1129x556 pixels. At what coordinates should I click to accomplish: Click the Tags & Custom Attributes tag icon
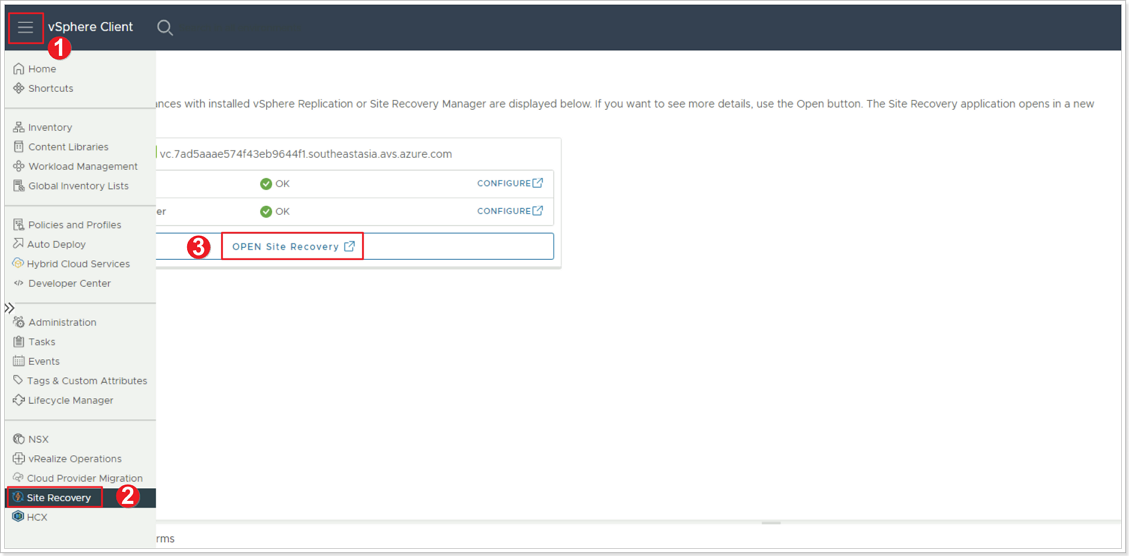[x=19, y=380]
